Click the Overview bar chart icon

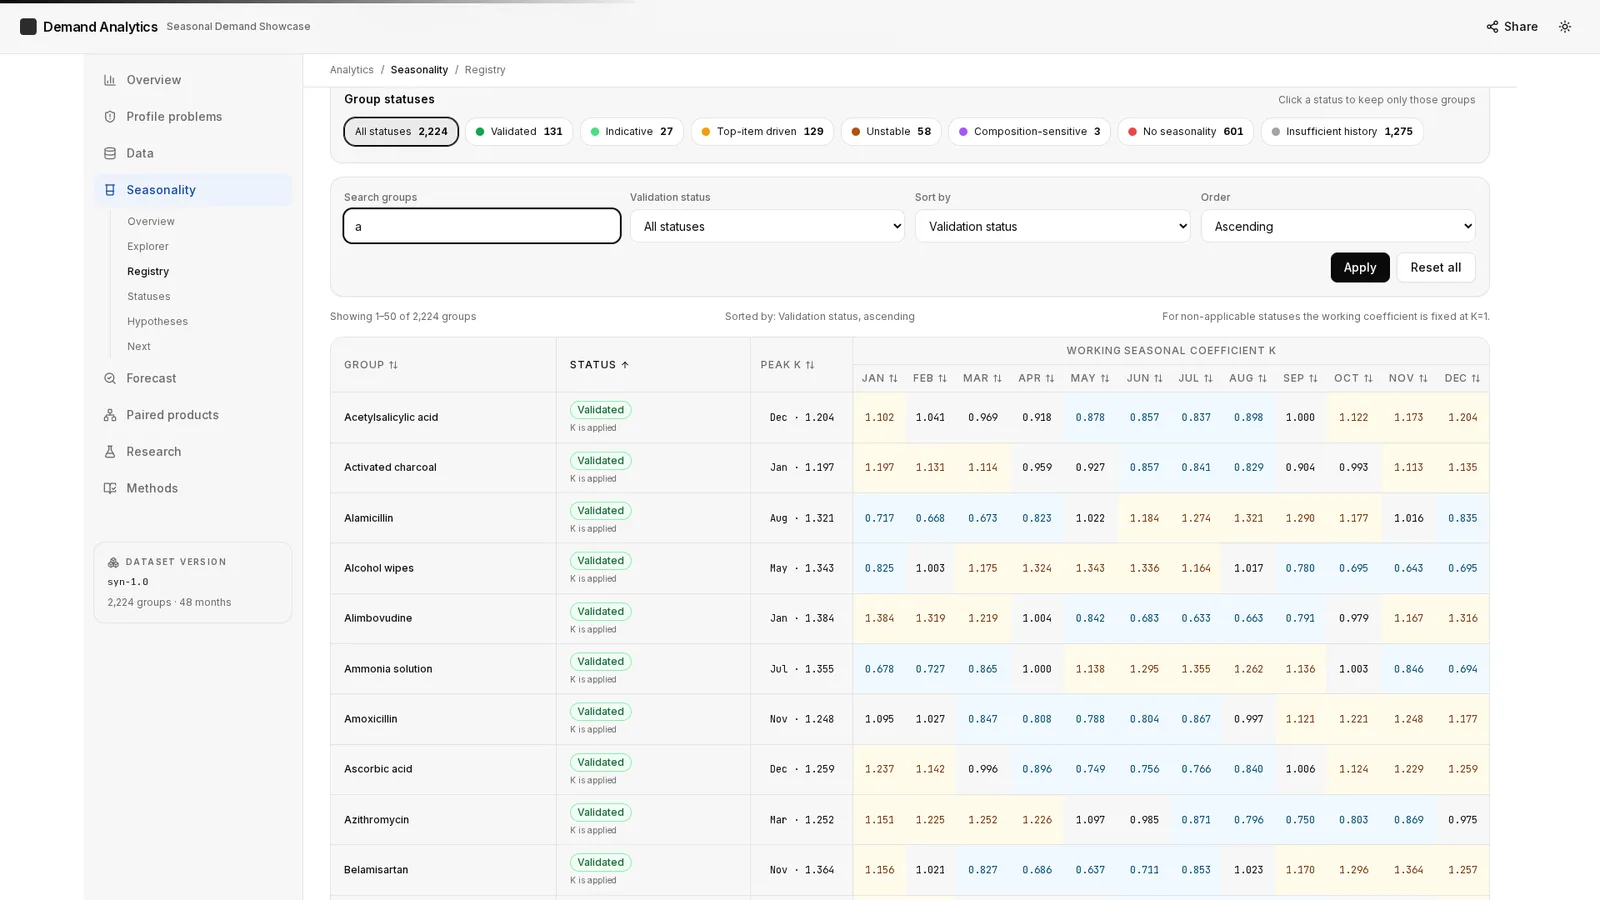[x=110, y=80]
